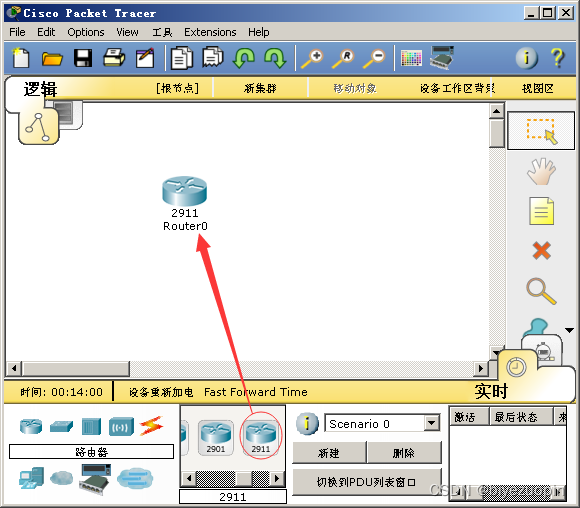Click the Paste toolbar icon
This screenshot has height=508, width=580.
213,57
